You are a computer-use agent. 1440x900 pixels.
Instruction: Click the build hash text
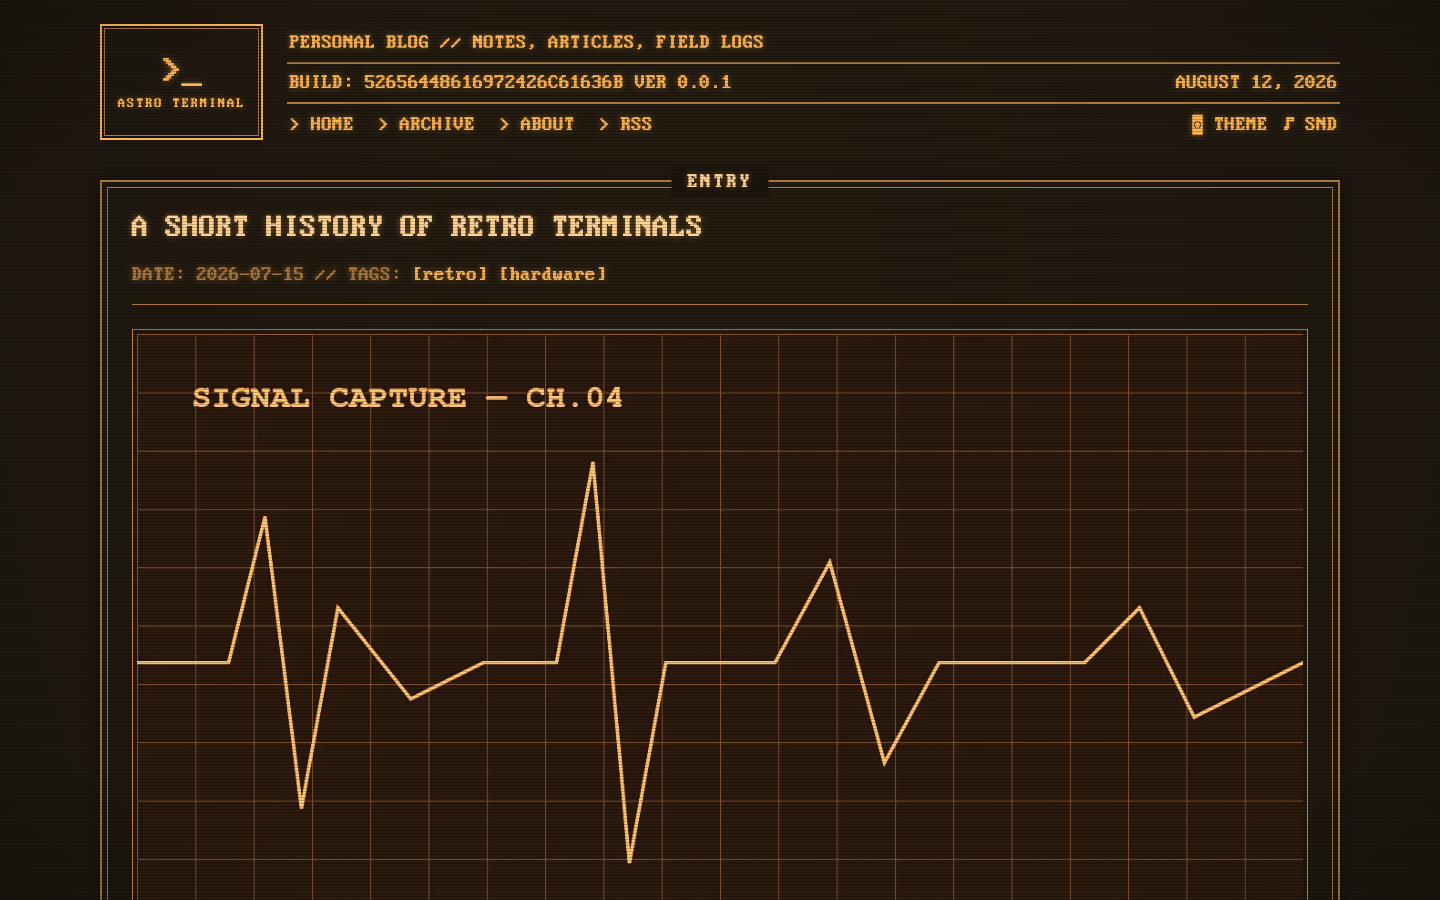point(493,82)
